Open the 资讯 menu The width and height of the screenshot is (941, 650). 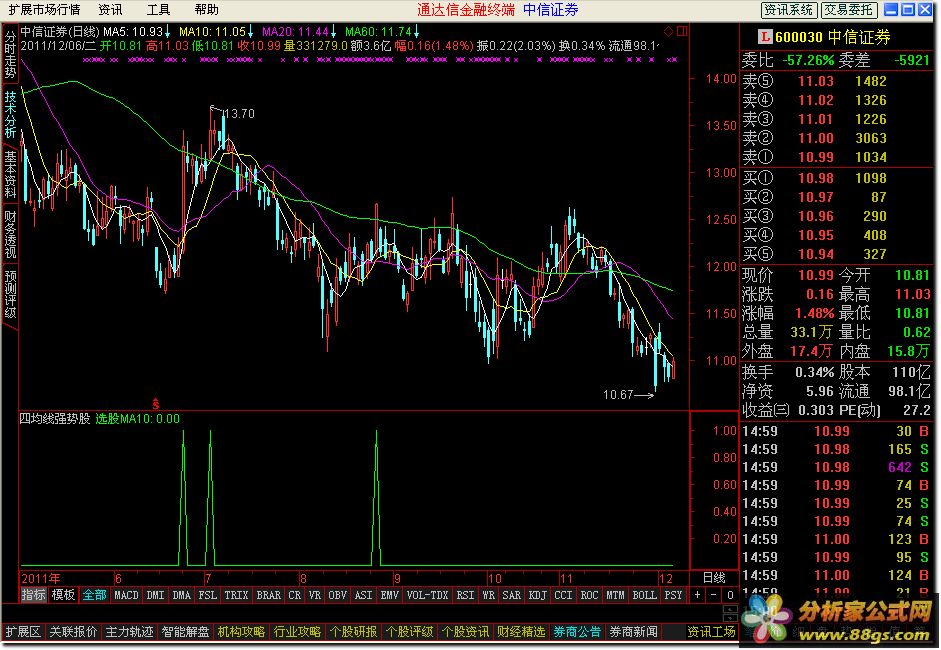[x=110, y=10]
